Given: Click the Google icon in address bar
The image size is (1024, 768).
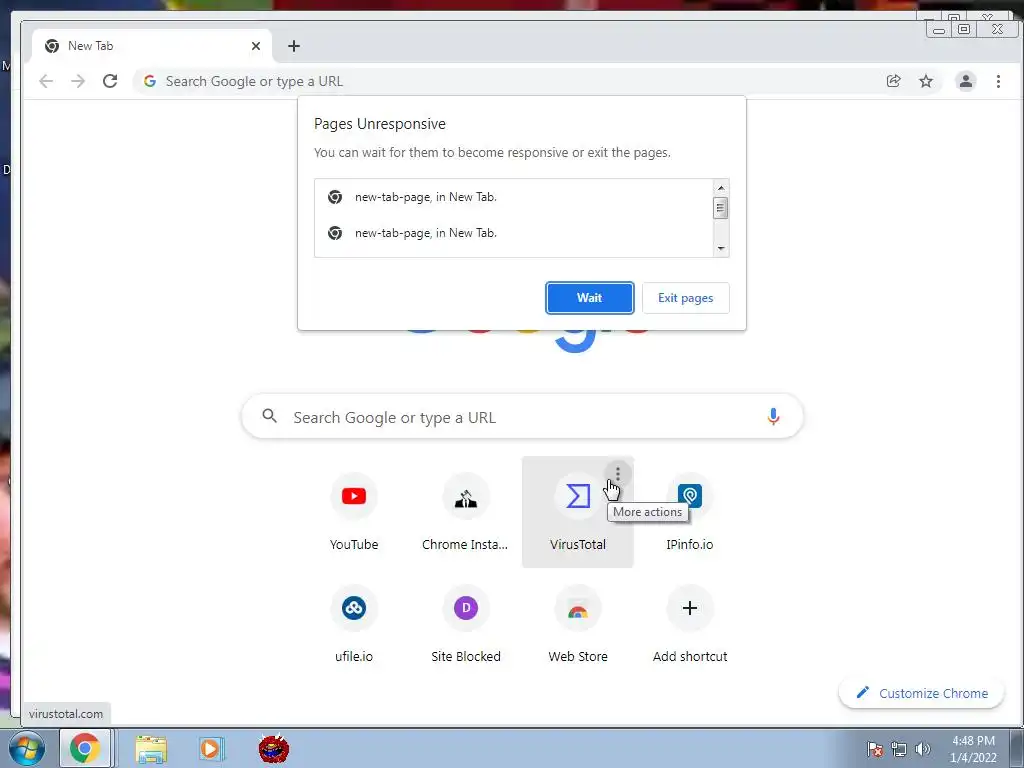Looking at the screenshot, I should (x=150, y=81).
